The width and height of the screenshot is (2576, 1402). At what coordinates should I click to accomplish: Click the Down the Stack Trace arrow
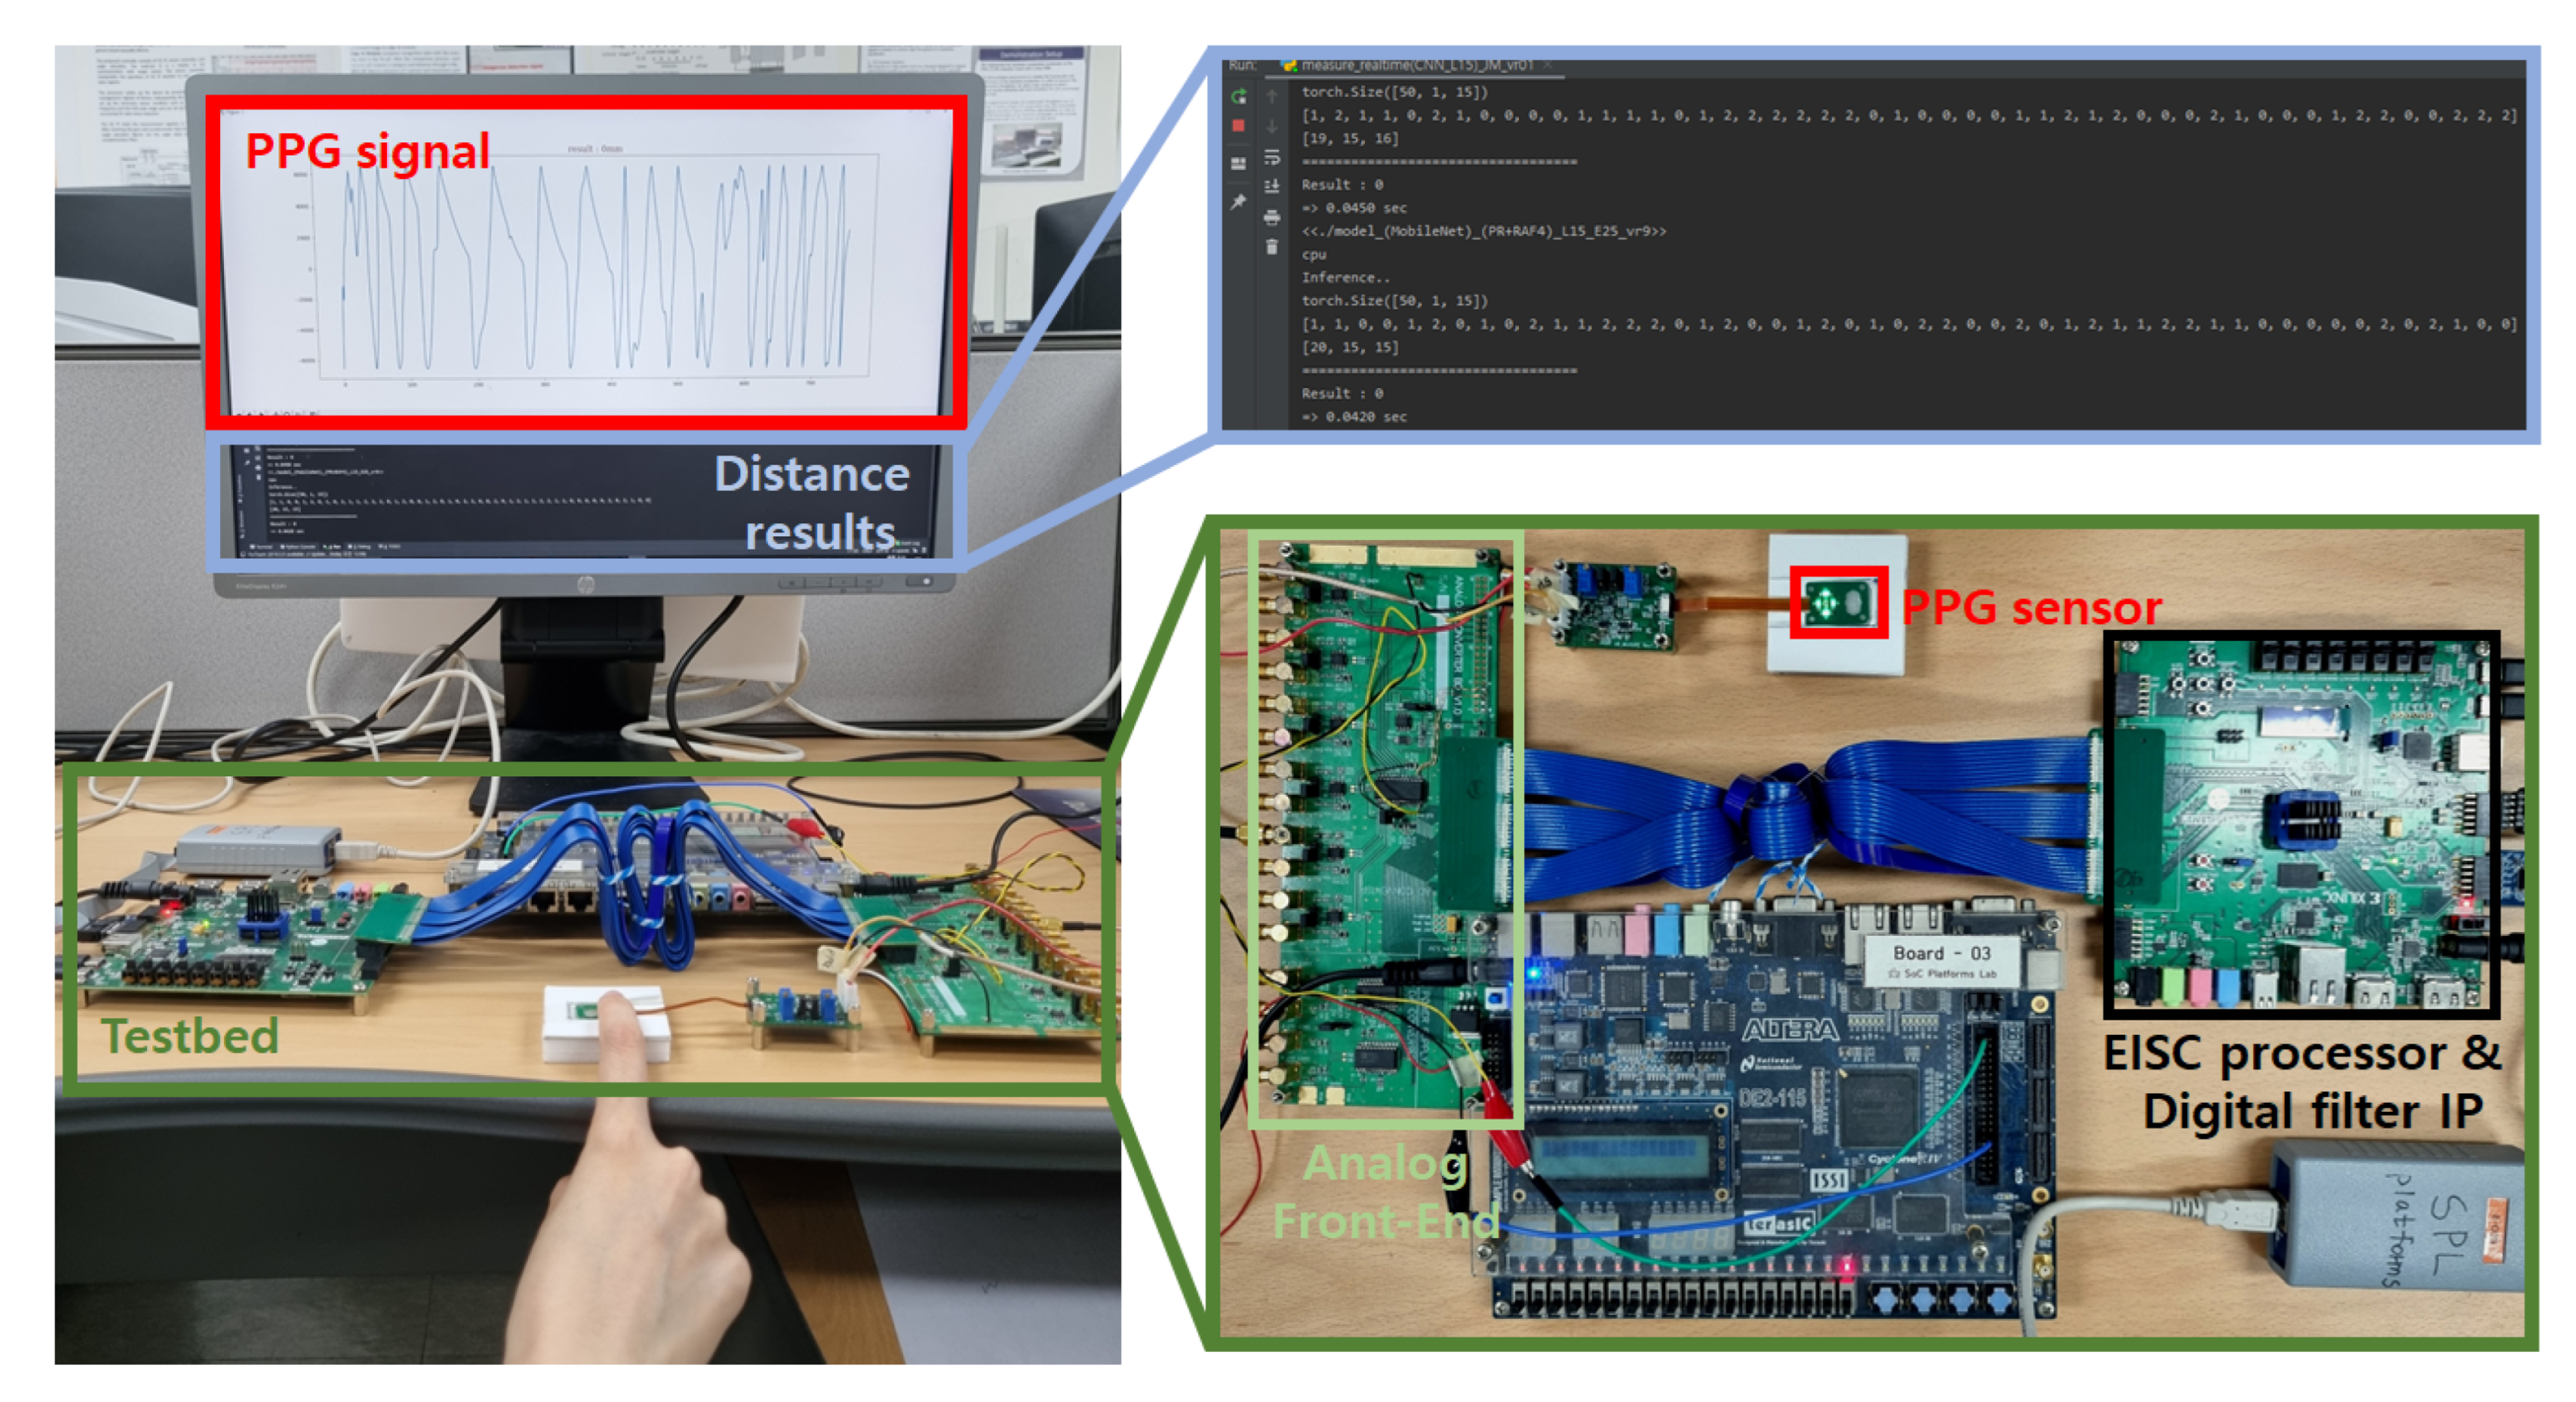(x=1272, y=126)
